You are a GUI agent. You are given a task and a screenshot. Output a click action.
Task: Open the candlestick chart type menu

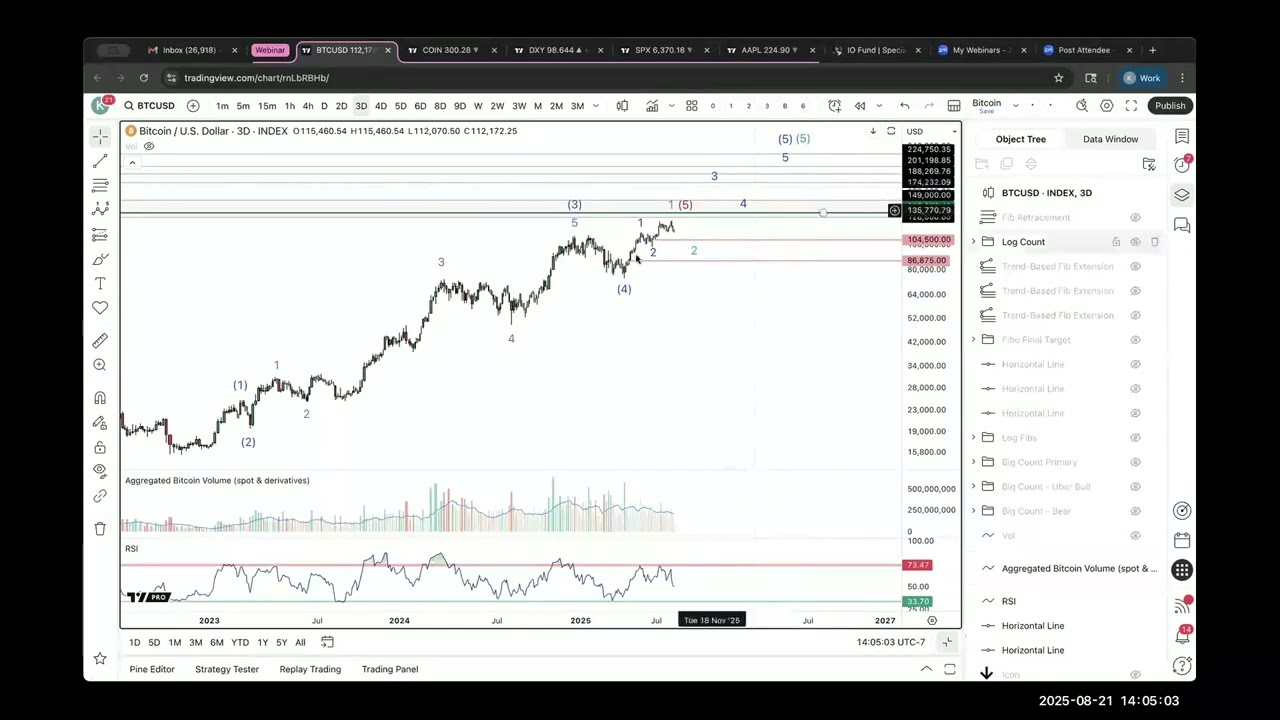(622, 106)
